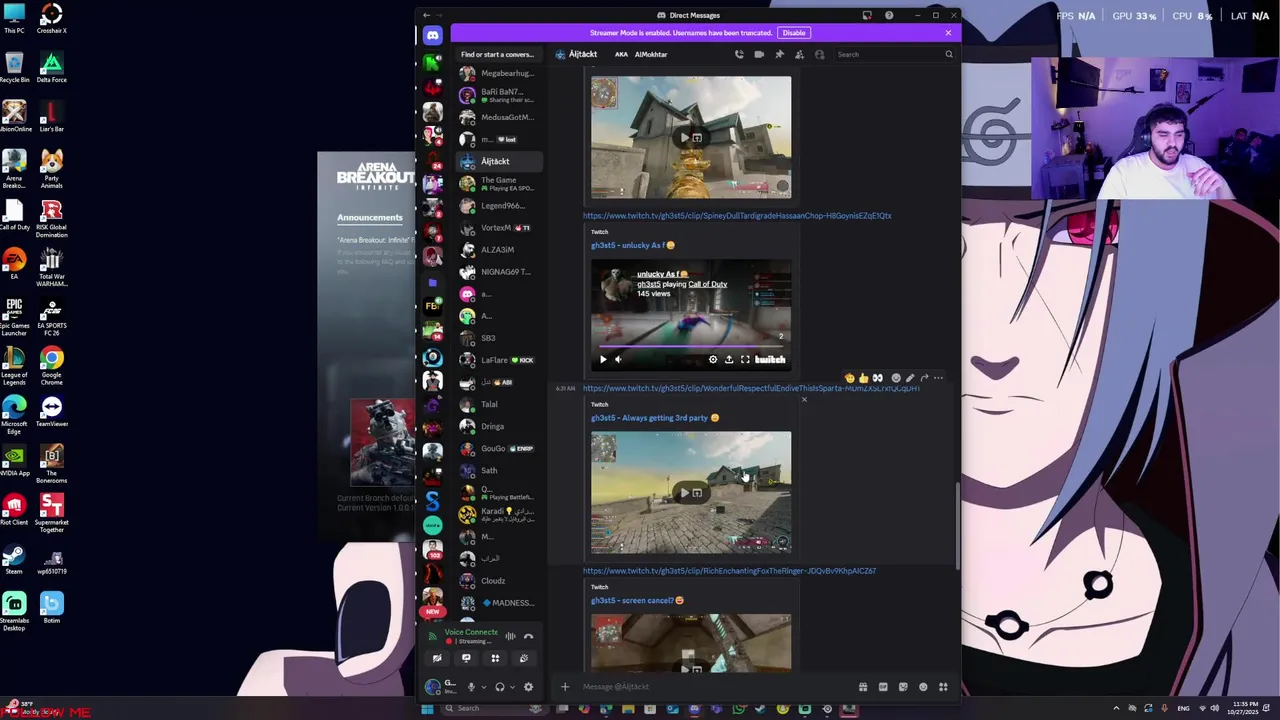Image resolution: width=1280 pixels, height=720 pixels.
Task: Play the unlucky As f Twitch video
Action: pos(603,360)
